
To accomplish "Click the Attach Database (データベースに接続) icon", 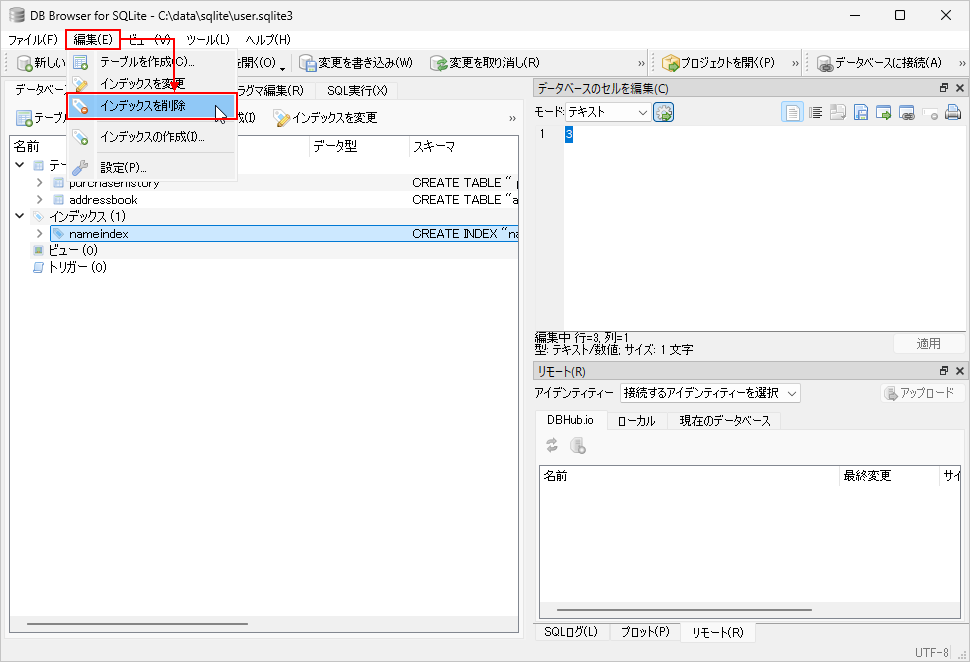I will tap(825, 63).
